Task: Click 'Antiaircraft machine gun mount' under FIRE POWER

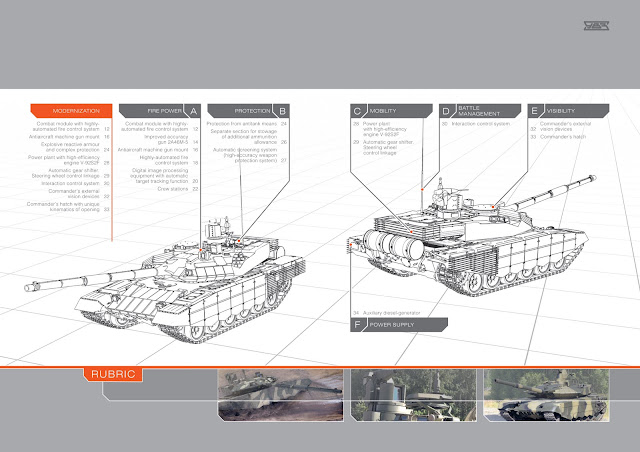Action: pos(158,150)
